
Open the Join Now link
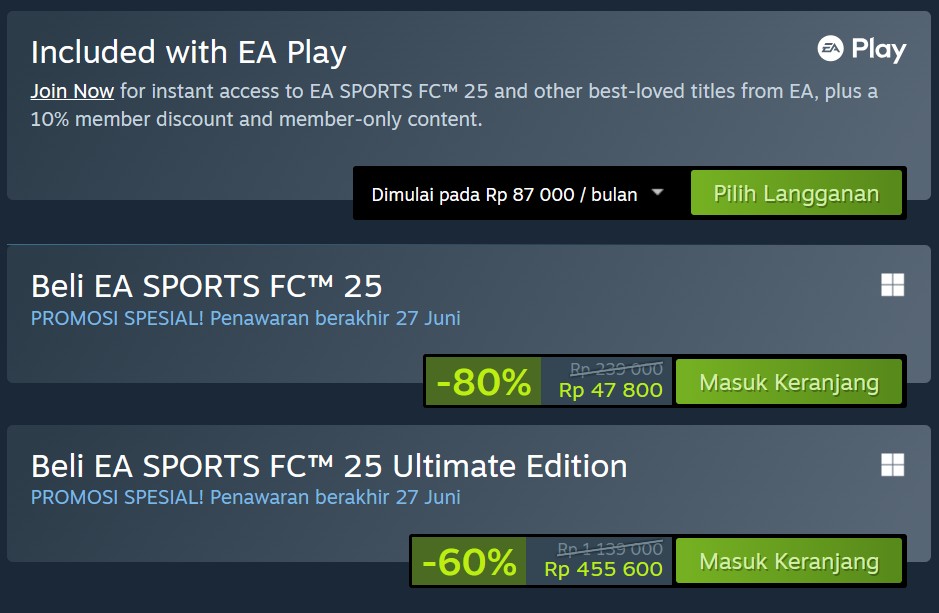(x=72, y=92)
